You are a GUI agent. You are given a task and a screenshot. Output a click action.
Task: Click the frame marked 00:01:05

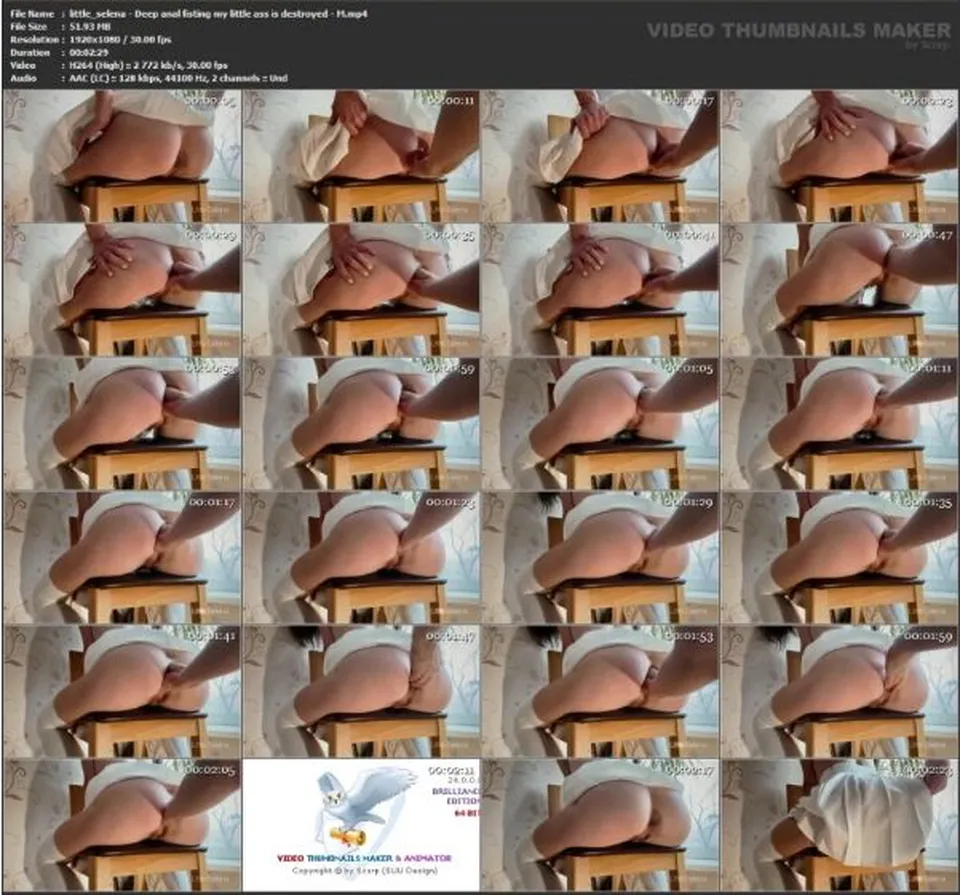pos(601,424)
